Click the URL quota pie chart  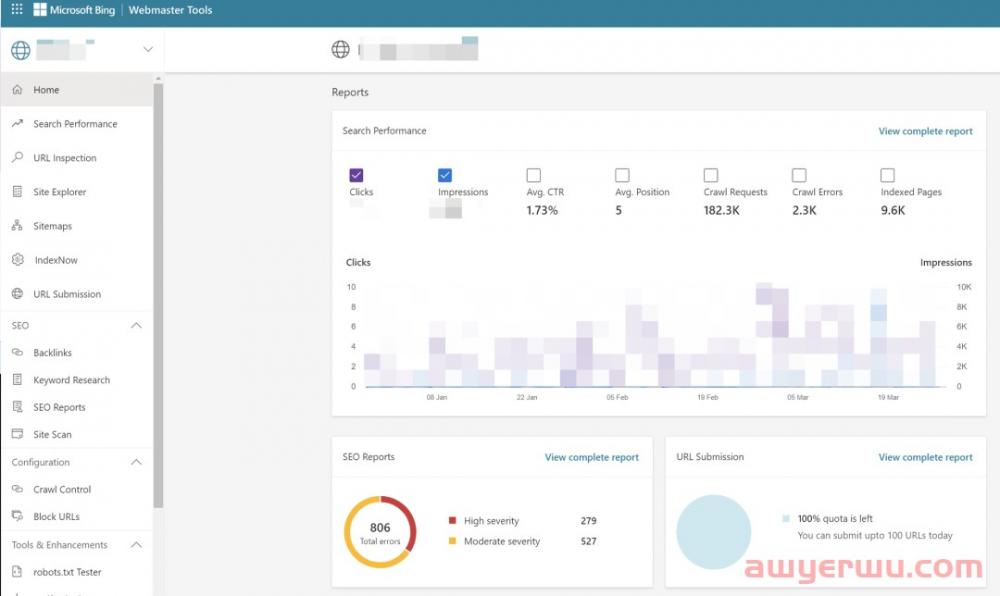click(x=714, y=532)
